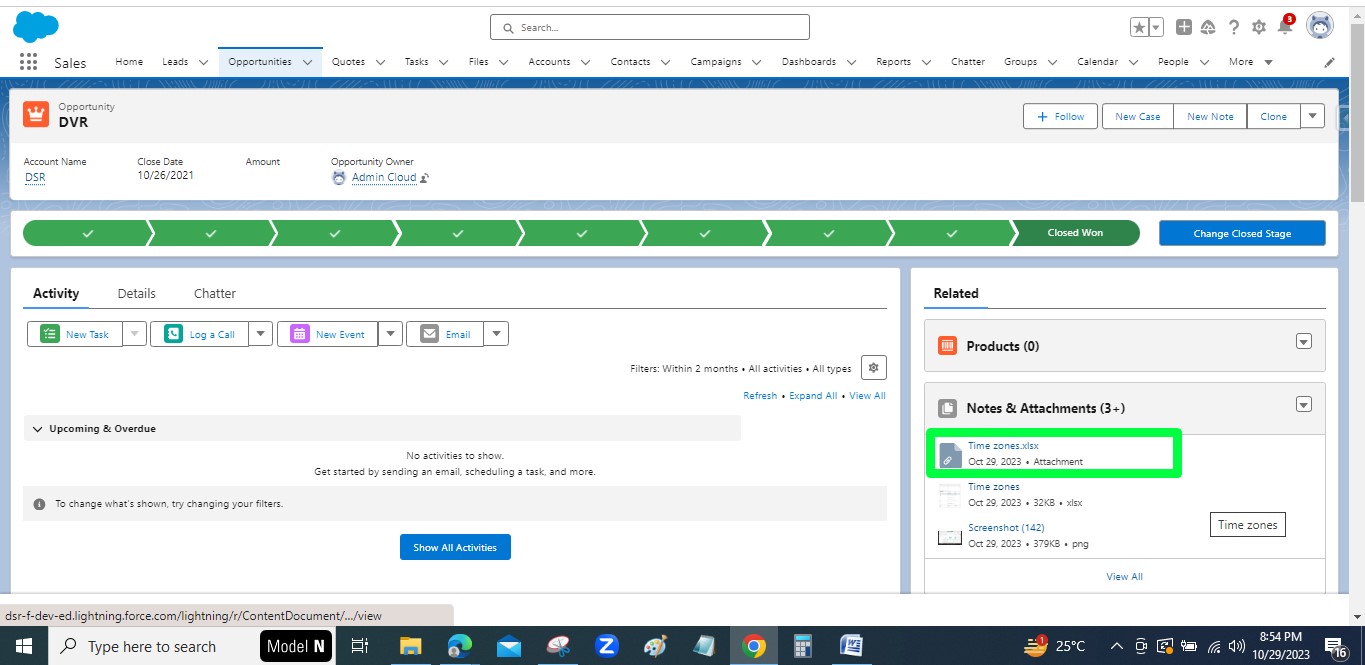Open the Leads tab dropdown arrow

pos(203,62)
